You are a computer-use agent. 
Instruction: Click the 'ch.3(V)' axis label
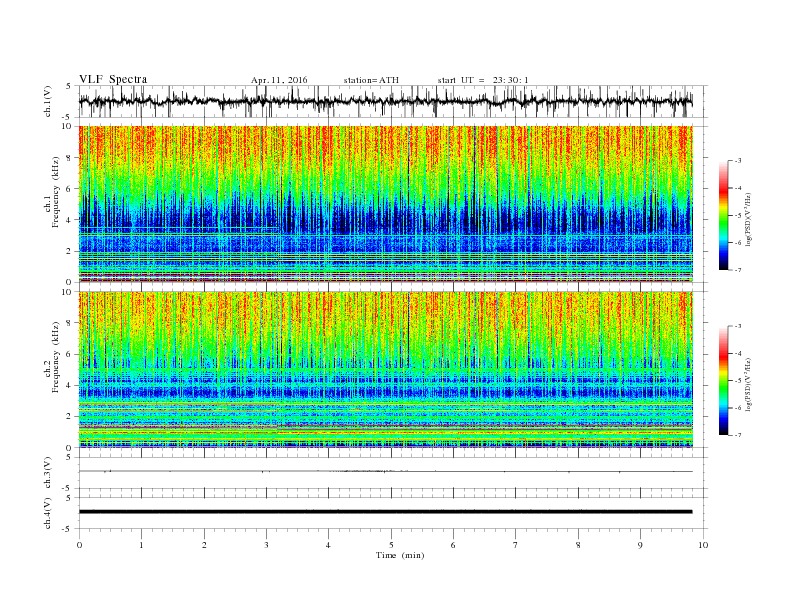[x=48, y=473]
